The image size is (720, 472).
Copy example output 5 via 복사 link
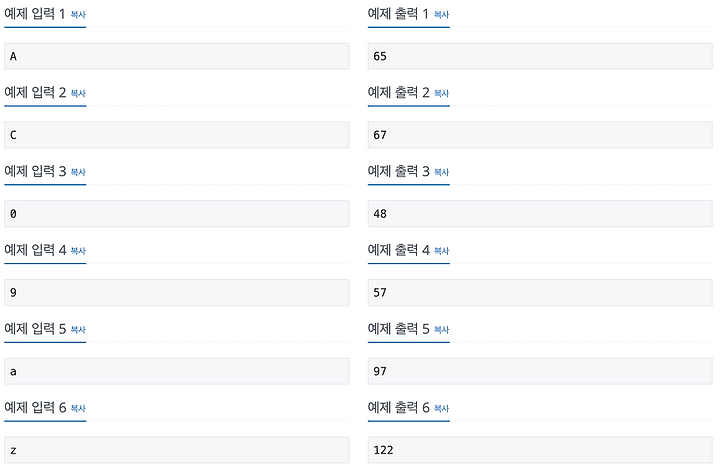click(x=441, y=330)
